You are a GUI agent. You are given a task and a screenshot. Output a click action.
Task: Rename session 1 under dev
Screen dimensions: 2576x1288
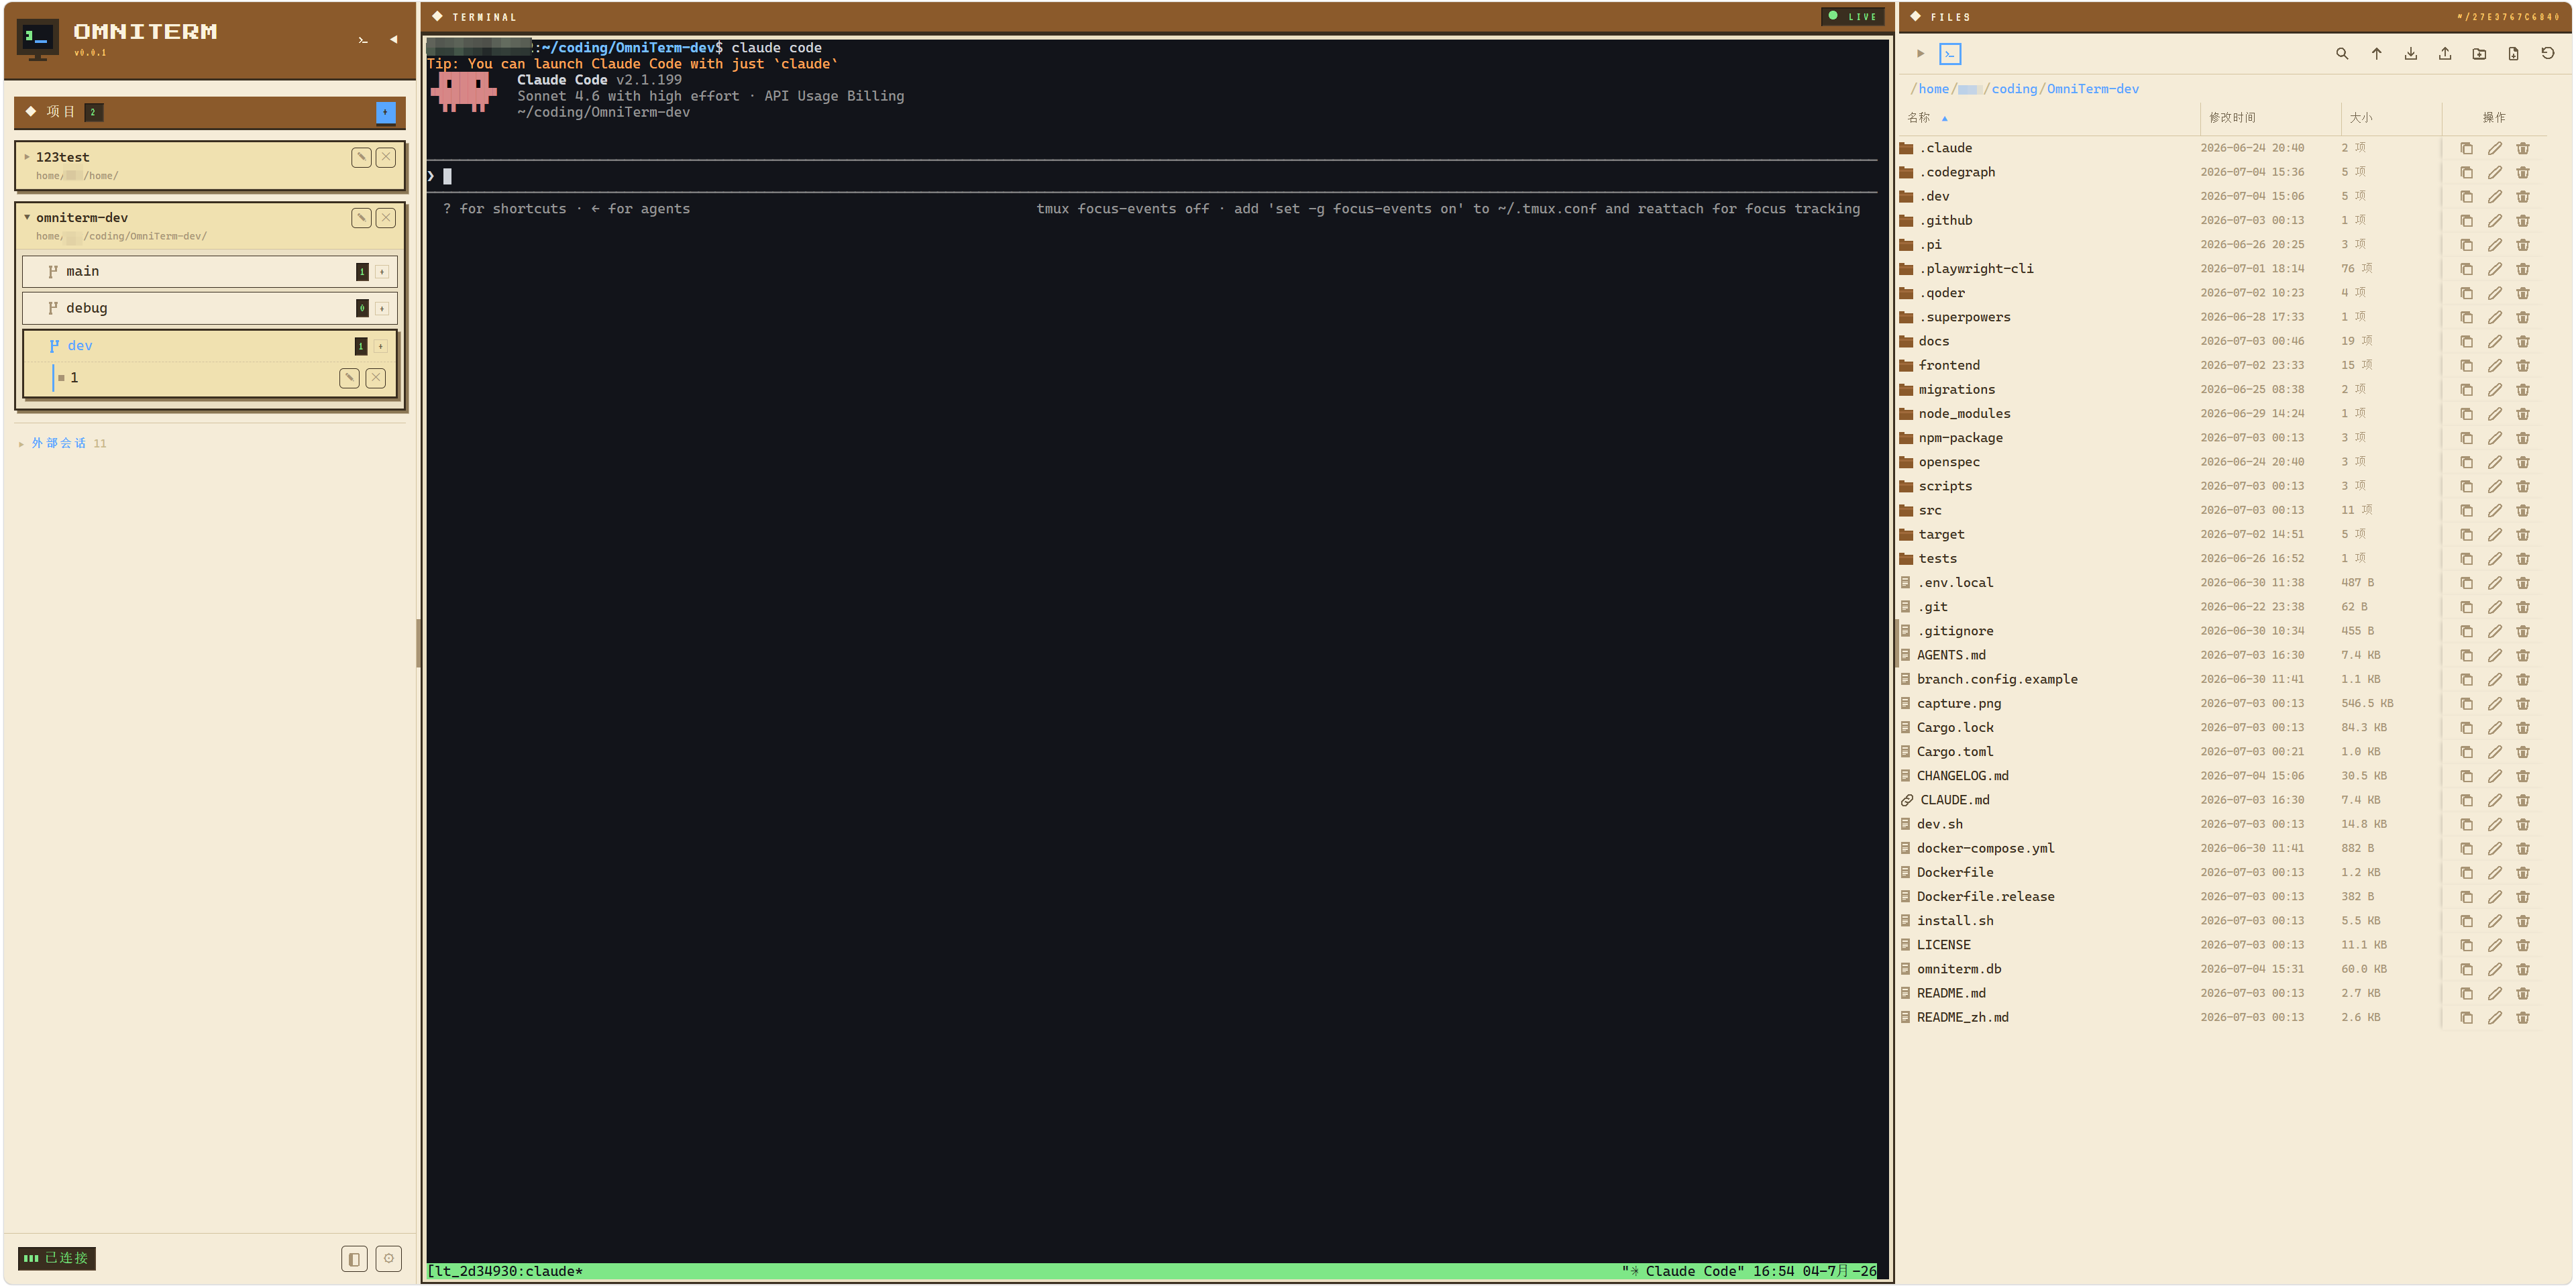click(349, 378)
